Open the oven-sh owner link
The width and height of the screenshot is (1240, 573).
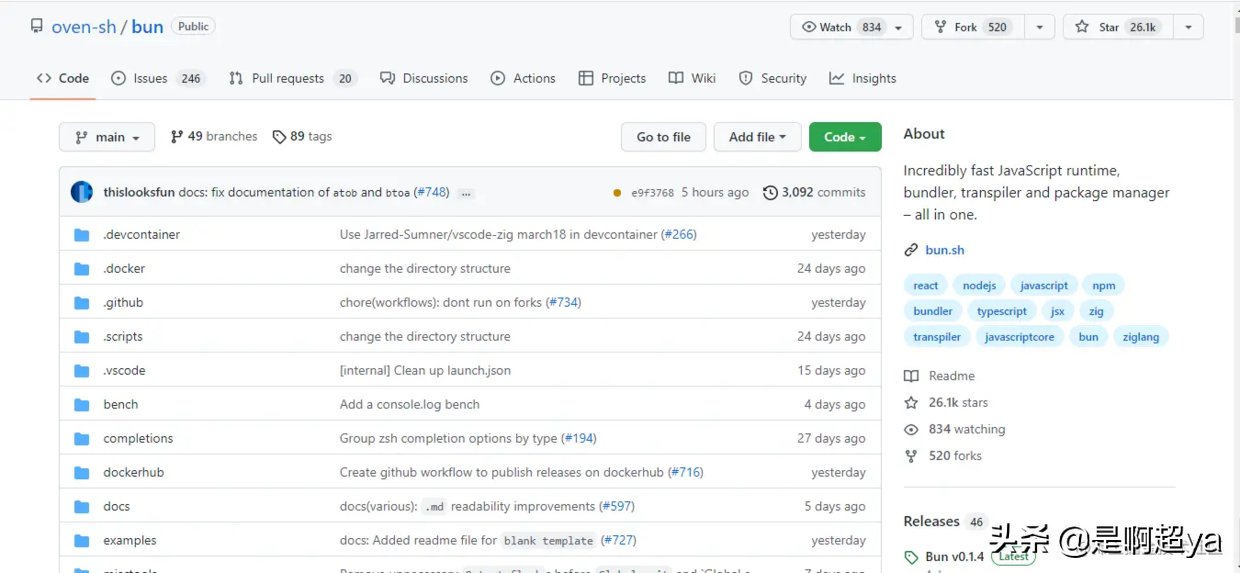[84, 27]
